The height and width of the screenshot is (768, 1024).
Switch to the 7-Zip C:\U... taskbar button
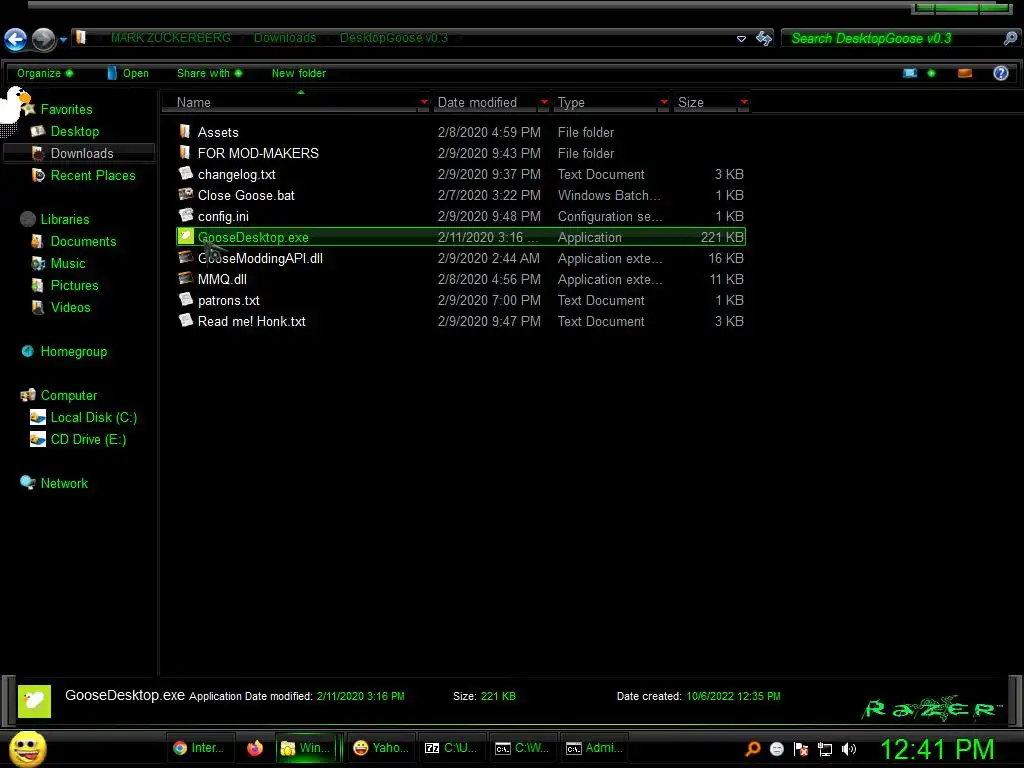(x=451, y=748)
